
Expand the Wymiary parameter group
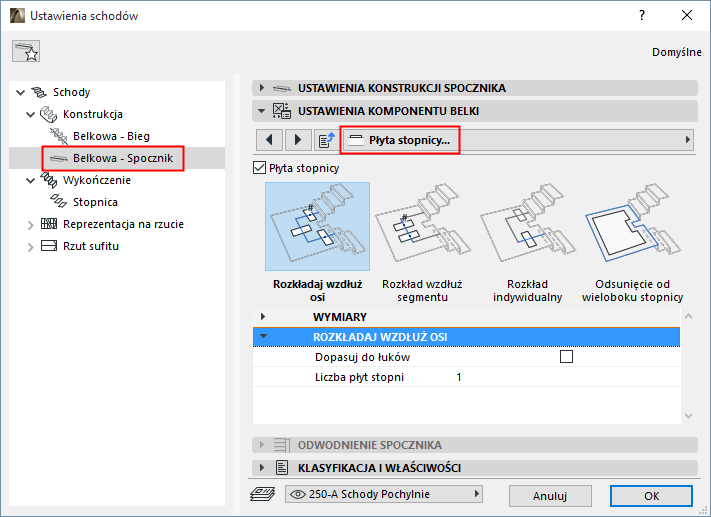(x=263, y=317)
